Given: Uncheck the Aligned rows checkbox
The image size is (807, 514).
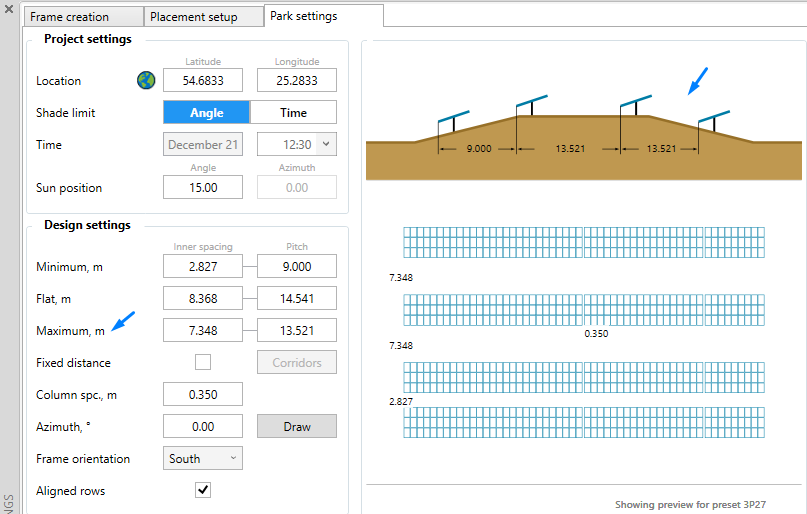Looking at the screenshot, I should point(203,490).
